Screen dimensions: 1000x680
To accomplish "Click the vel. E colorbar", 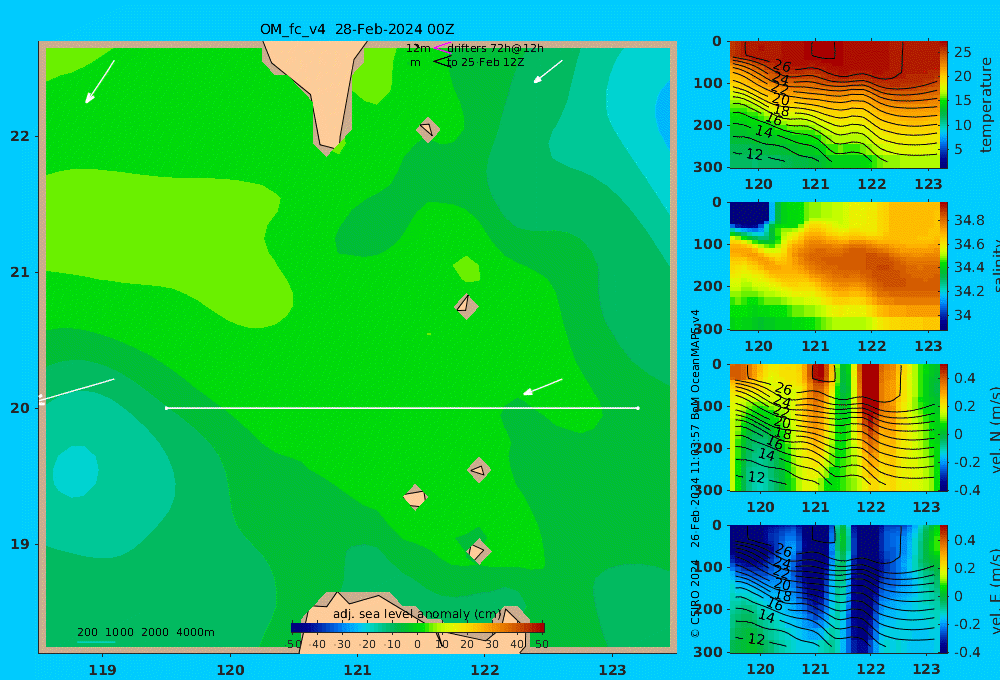I will (944, 589).
